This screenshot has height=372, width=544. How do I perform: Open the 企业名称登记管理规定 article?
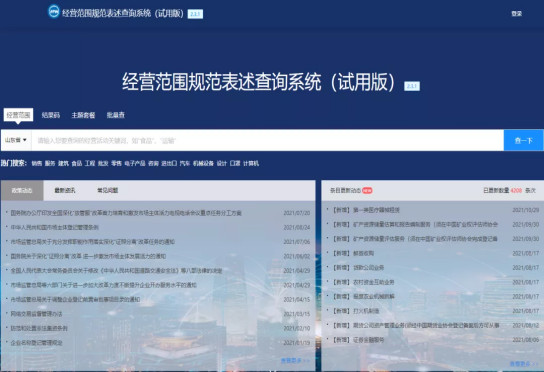36,343
